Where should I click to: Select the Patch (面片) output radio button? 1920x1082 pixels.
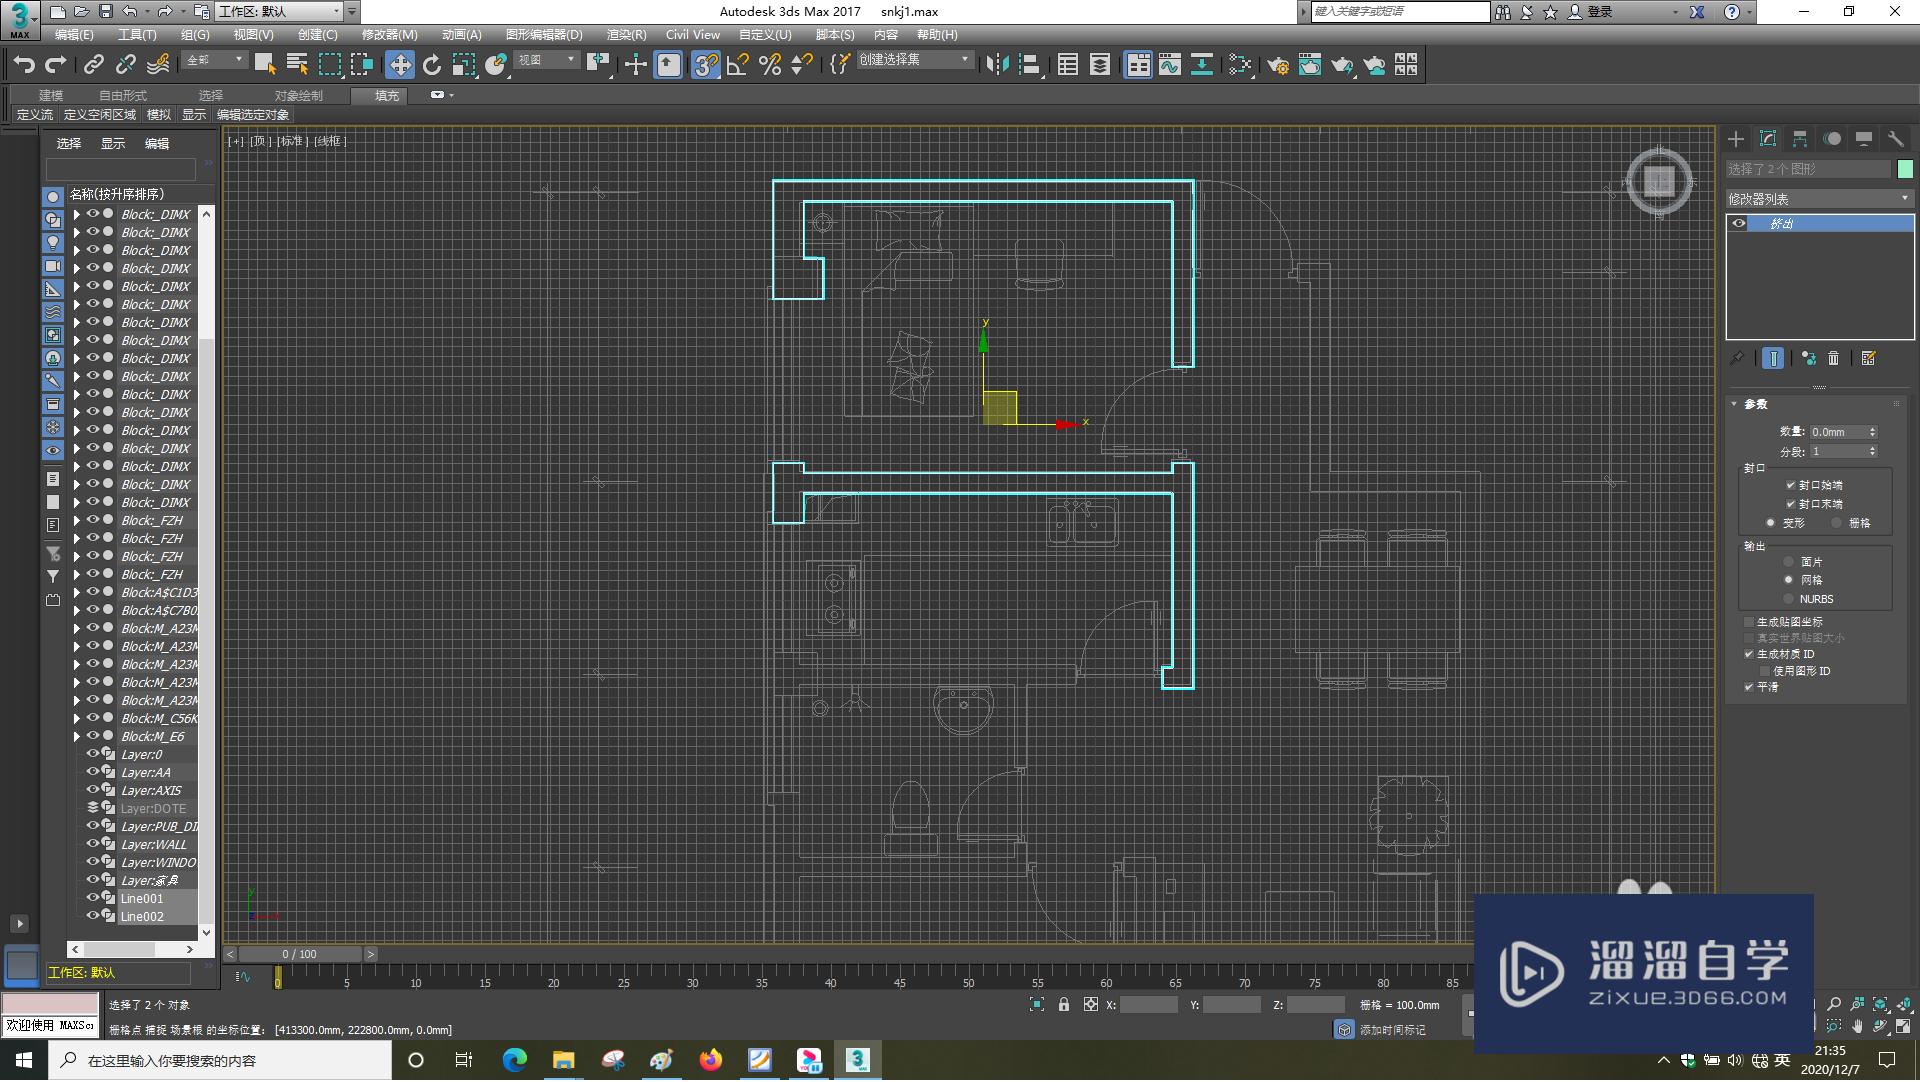(1789, 562)
